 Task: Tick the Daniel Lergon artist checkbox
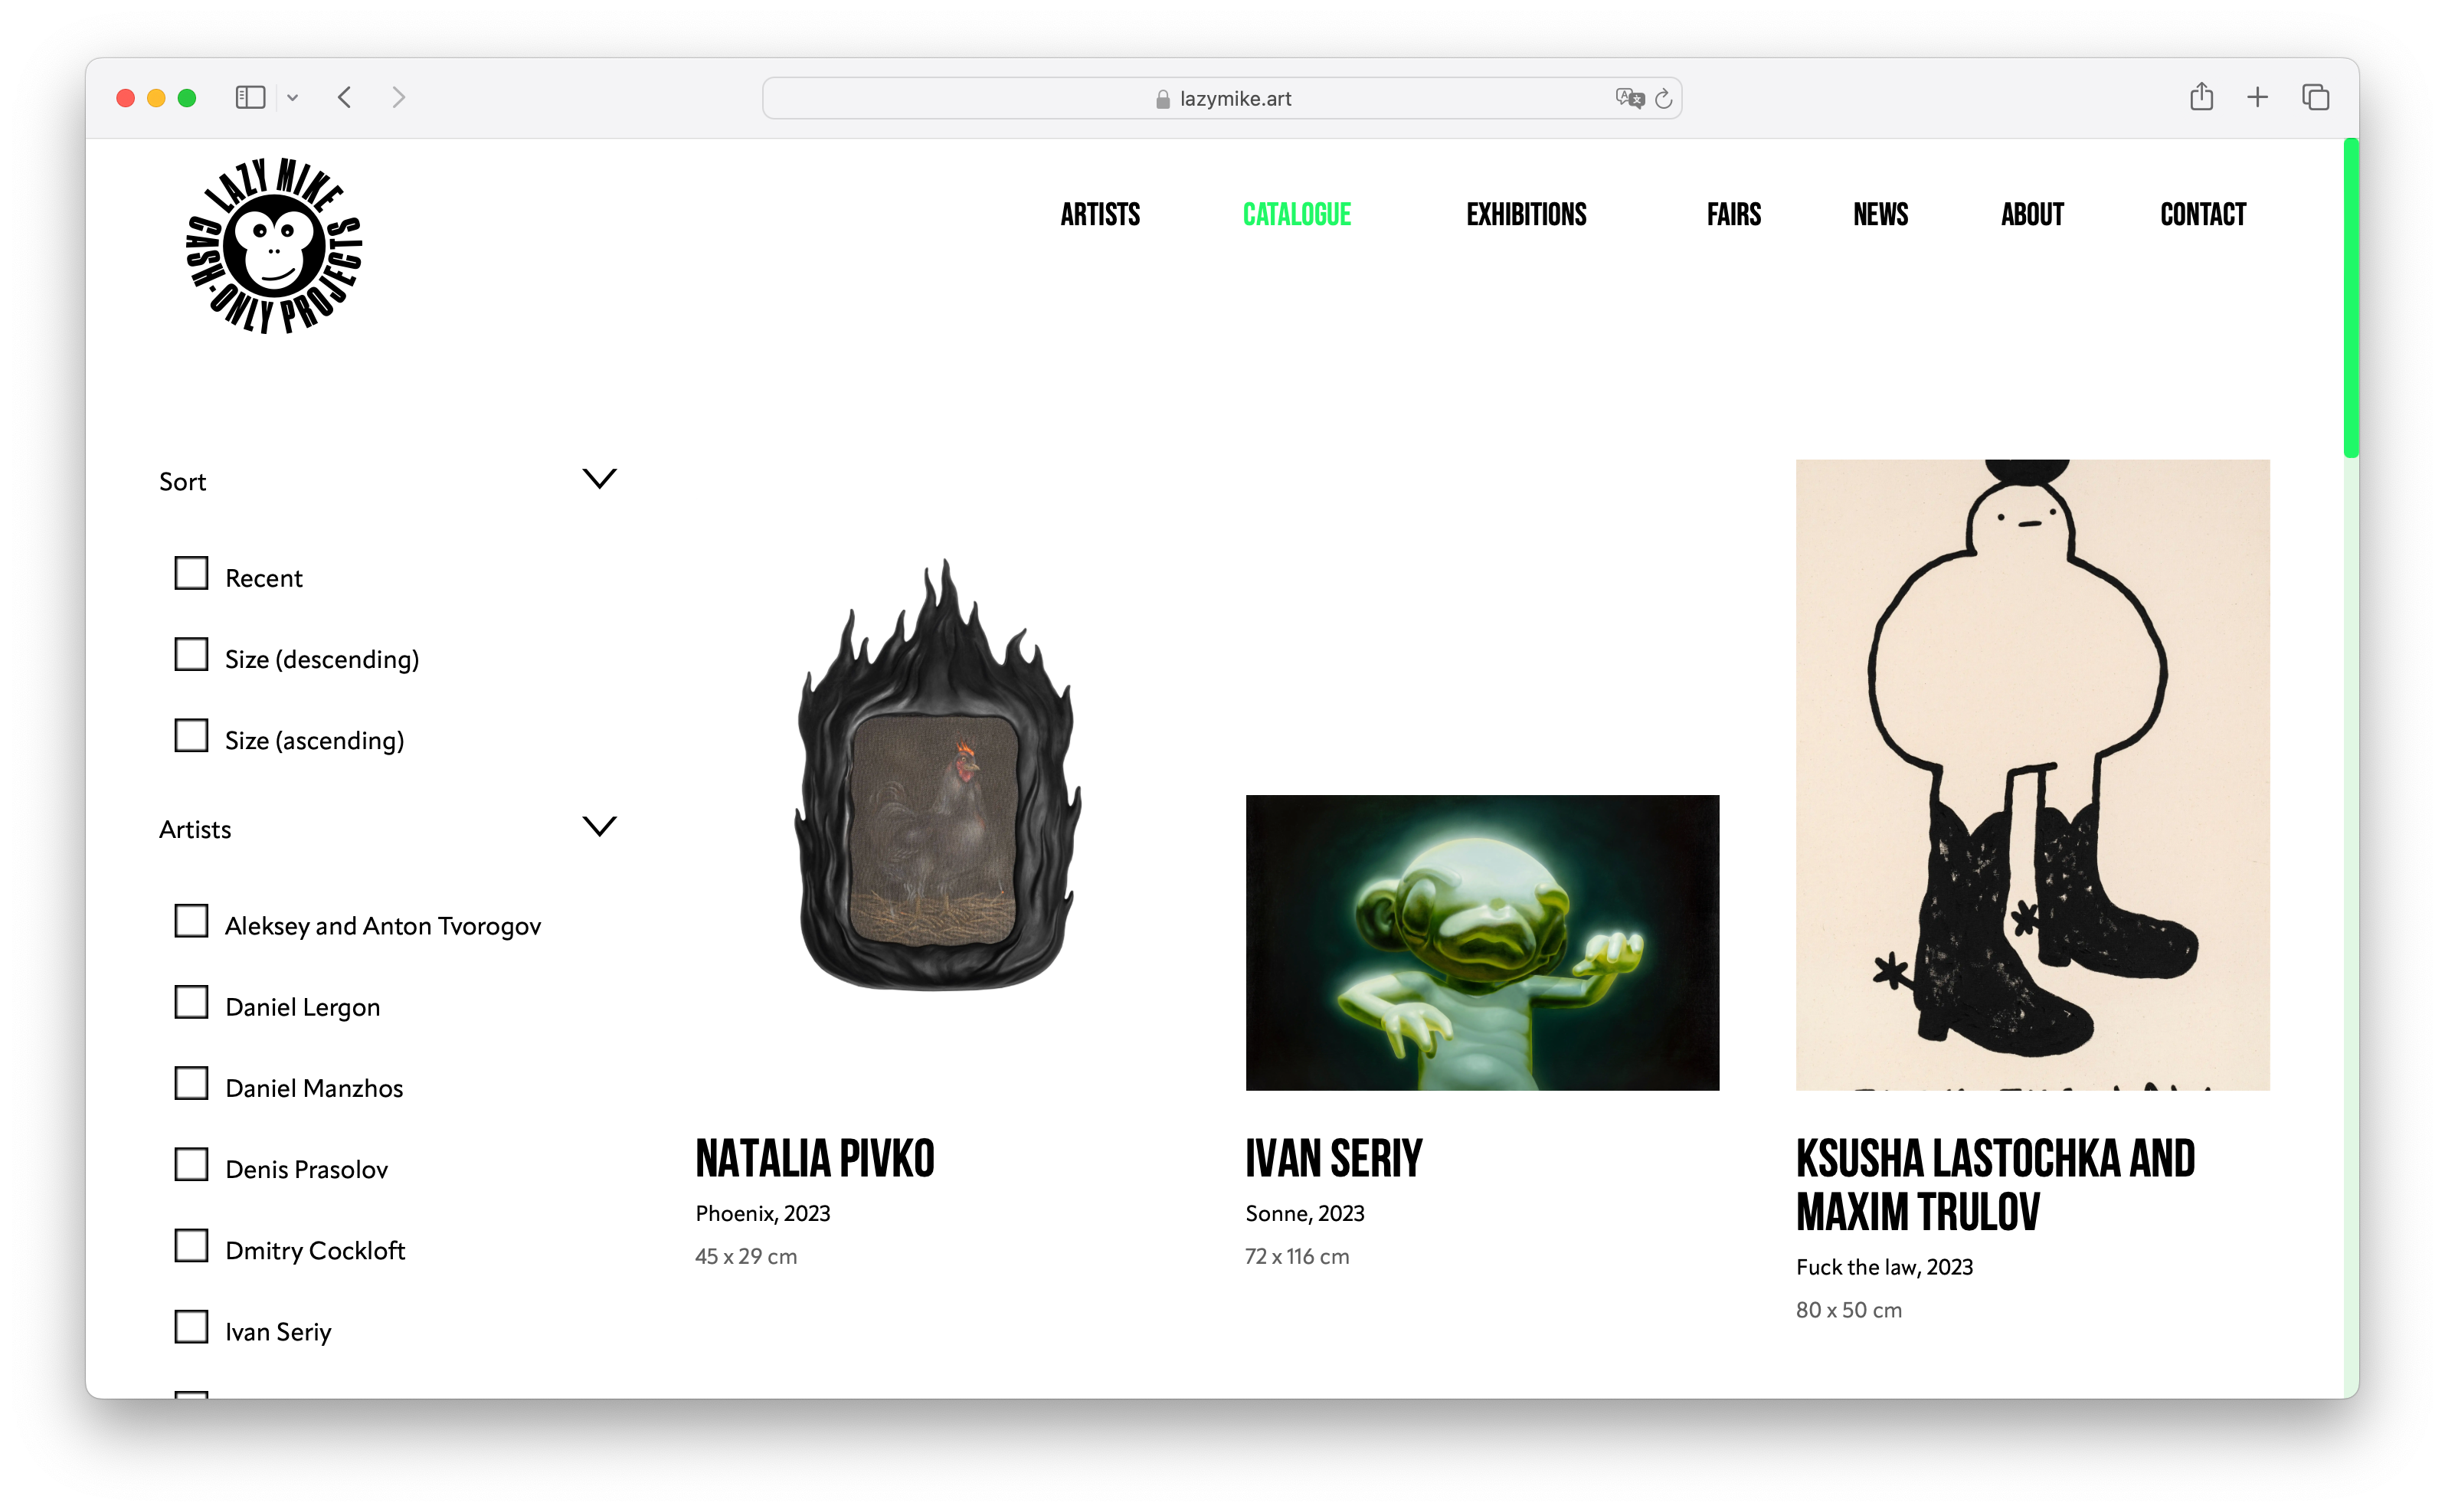tap(191, 1003)
